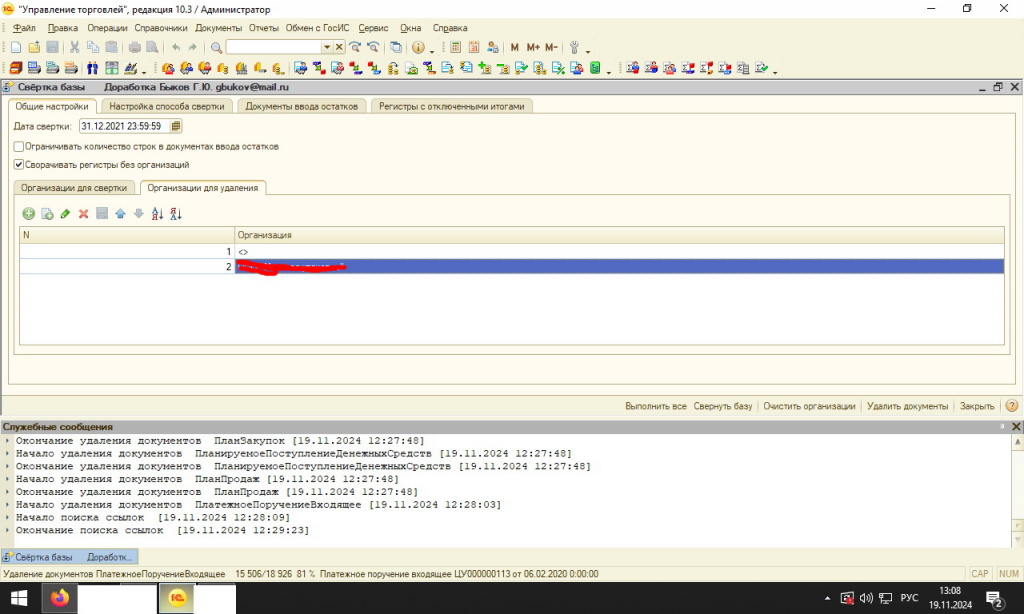Open the Справочники menu

point(161,28)
